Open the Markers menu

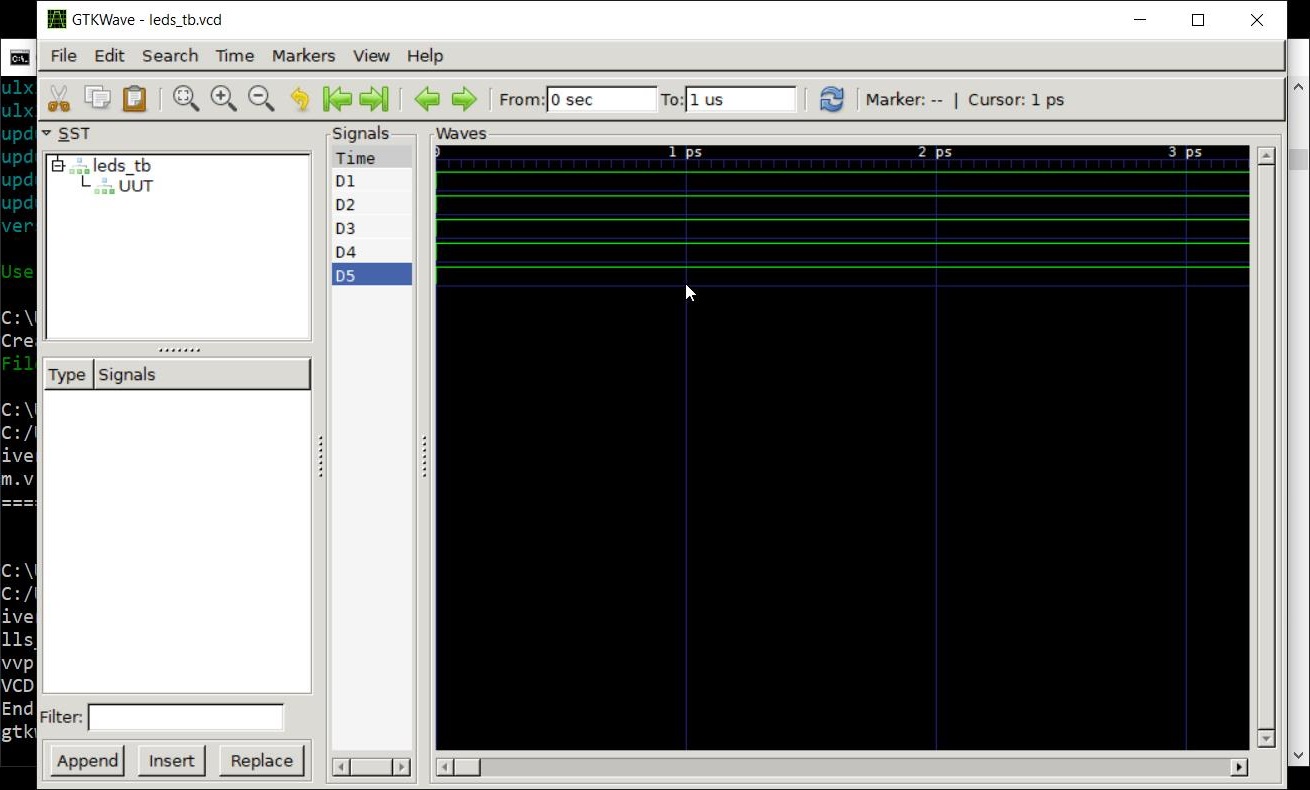pos(303,56)
